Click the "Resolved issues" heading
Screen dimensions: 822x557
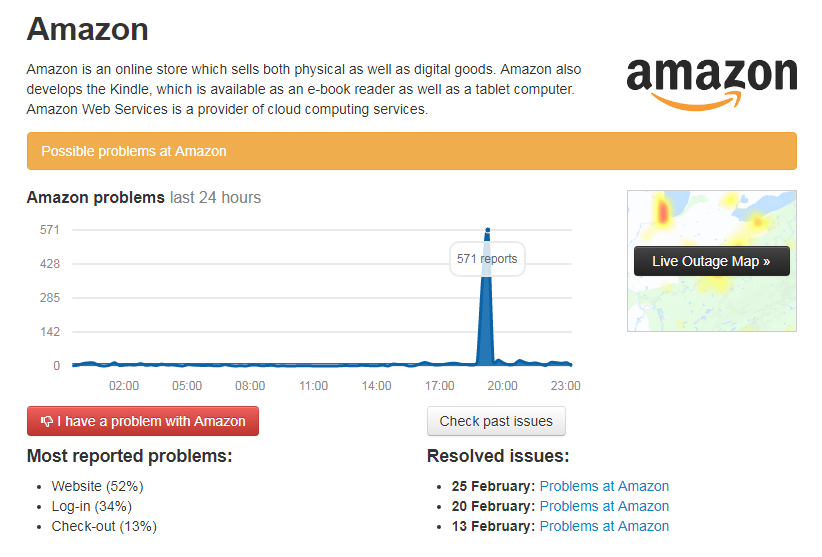coord(498,456)
